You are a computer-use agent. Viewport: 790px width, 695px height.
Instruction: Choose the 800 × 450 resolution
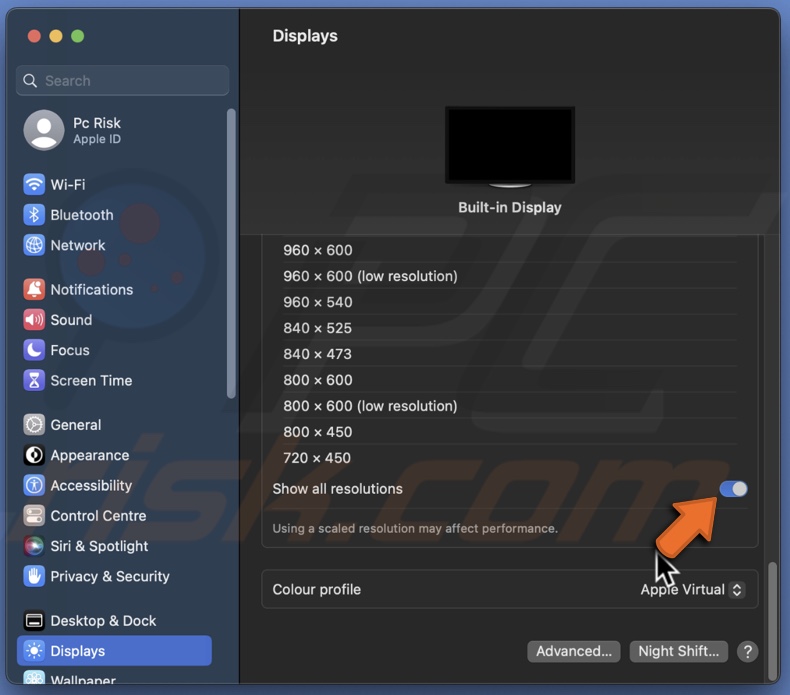[x=509, y=432]
